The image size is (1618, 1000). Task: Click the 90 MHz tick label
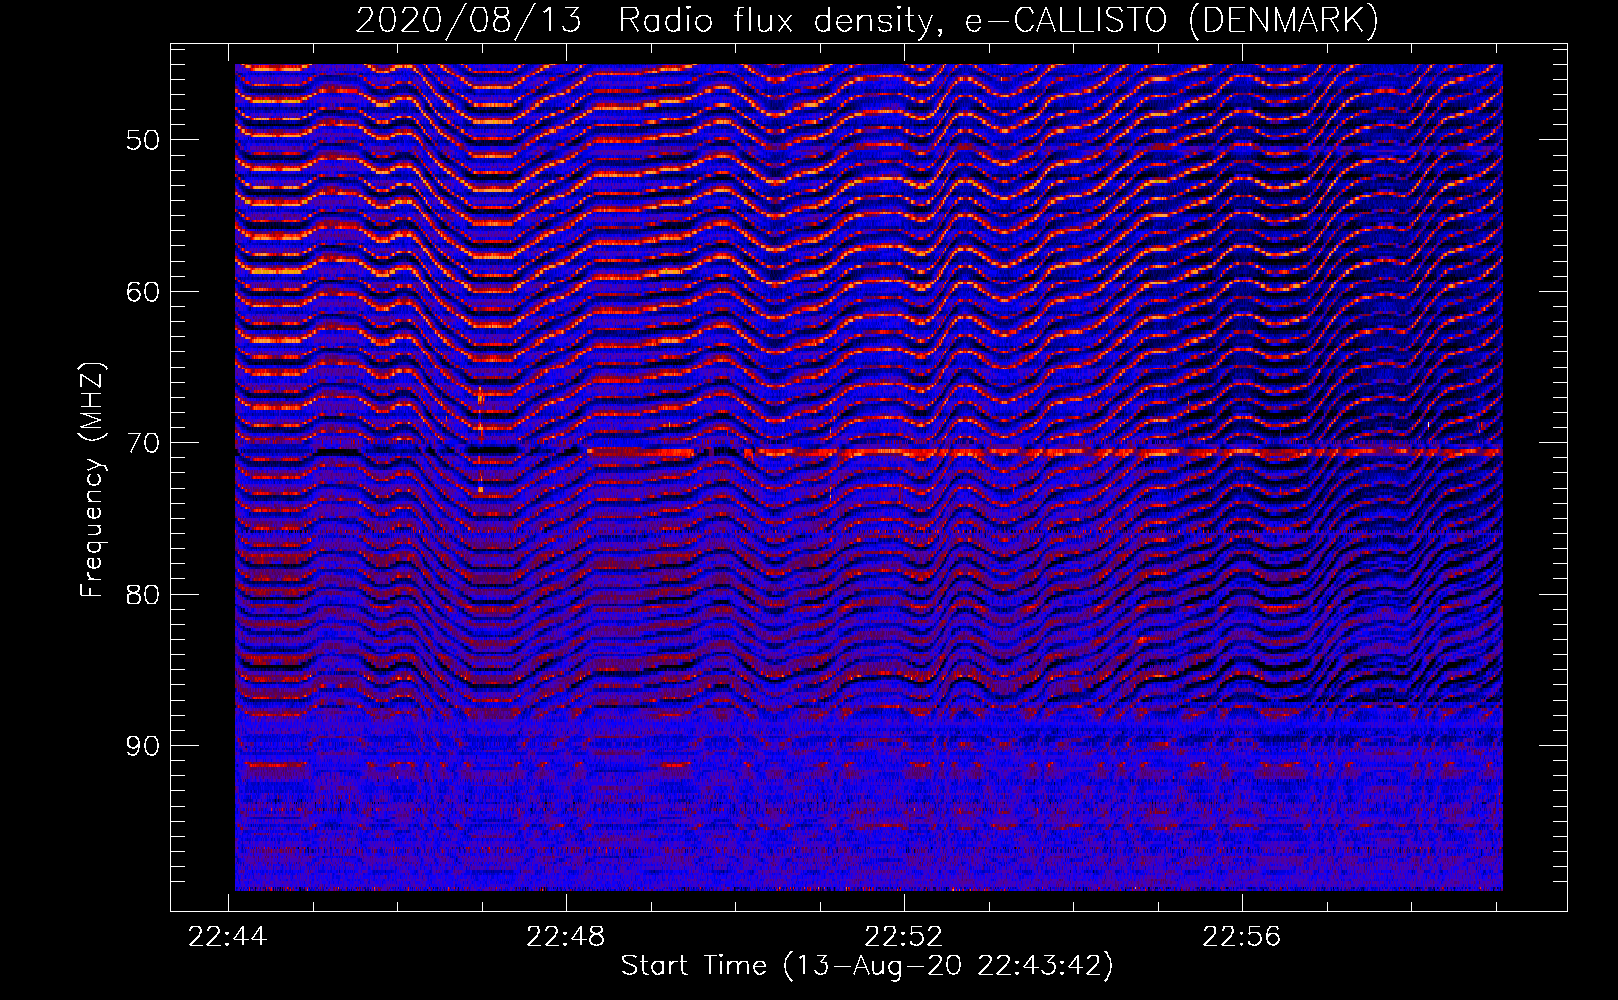coord(143,746)
